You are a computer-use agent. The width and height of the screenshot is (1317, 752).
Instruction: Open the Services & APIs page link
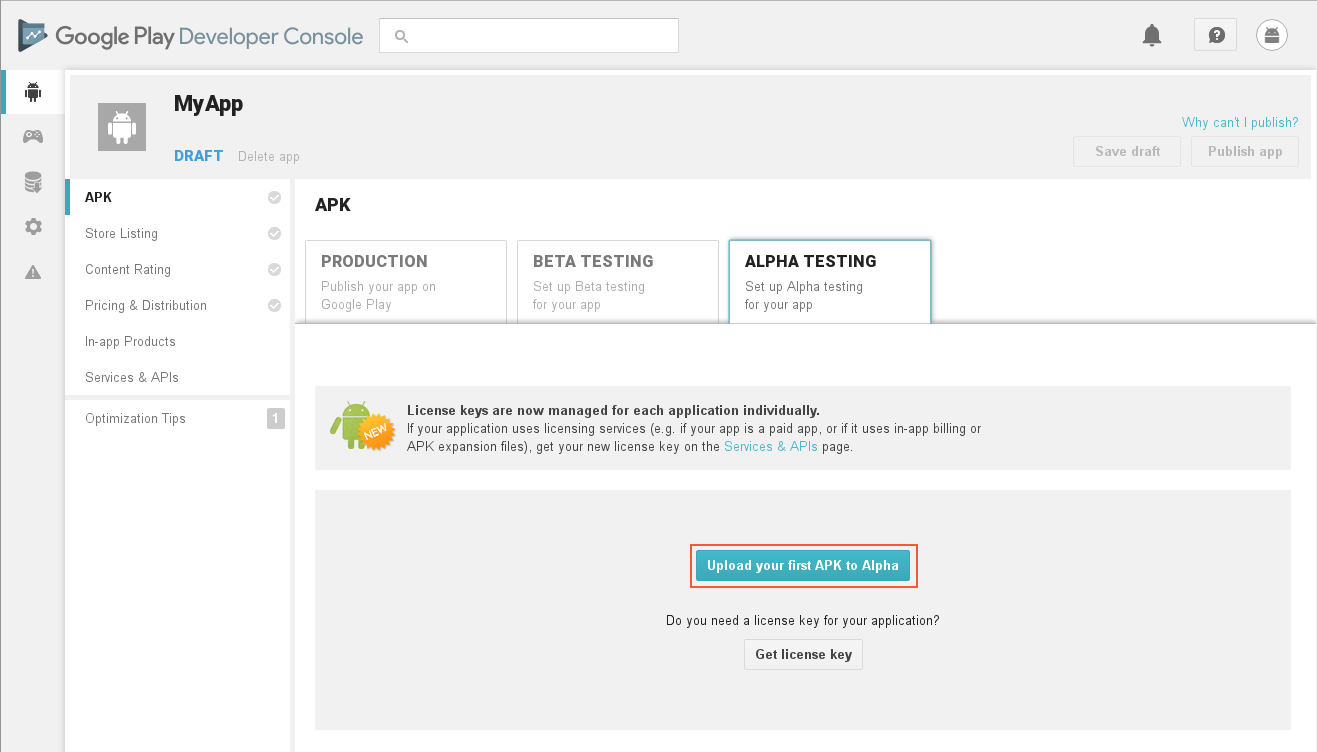pos(771,447)
